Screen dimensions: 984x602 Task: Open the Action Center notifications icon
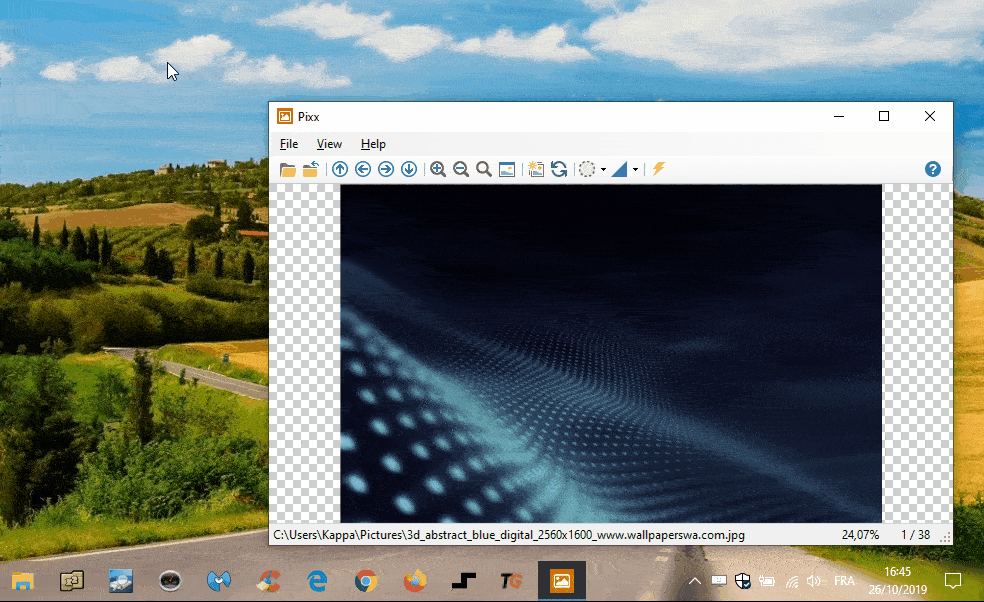pos(953,581)
